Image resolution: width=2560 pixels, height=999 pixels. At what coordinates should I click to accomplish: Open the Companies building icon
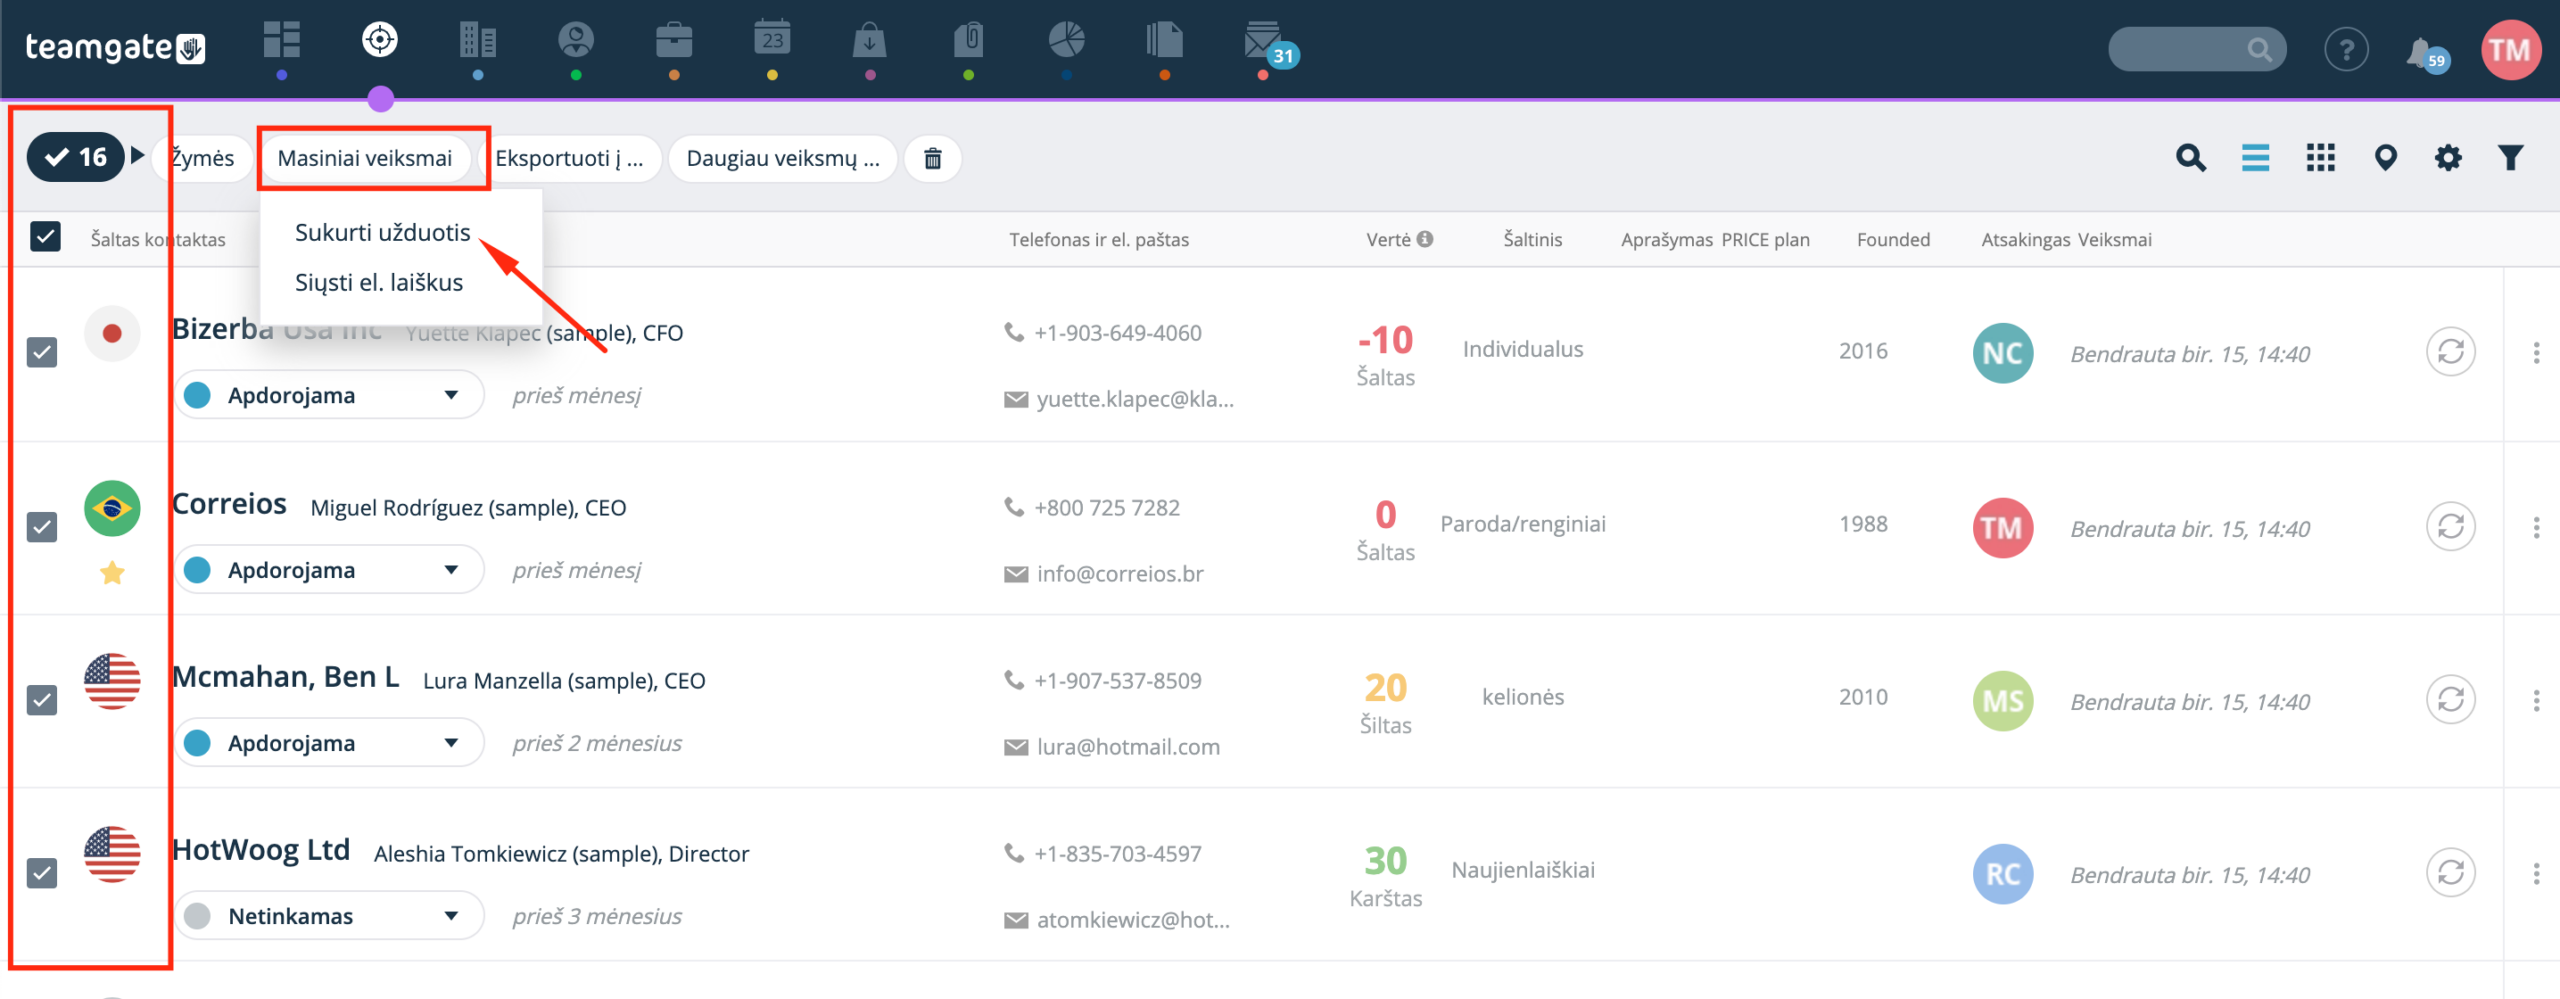click(x=478, y=40)
